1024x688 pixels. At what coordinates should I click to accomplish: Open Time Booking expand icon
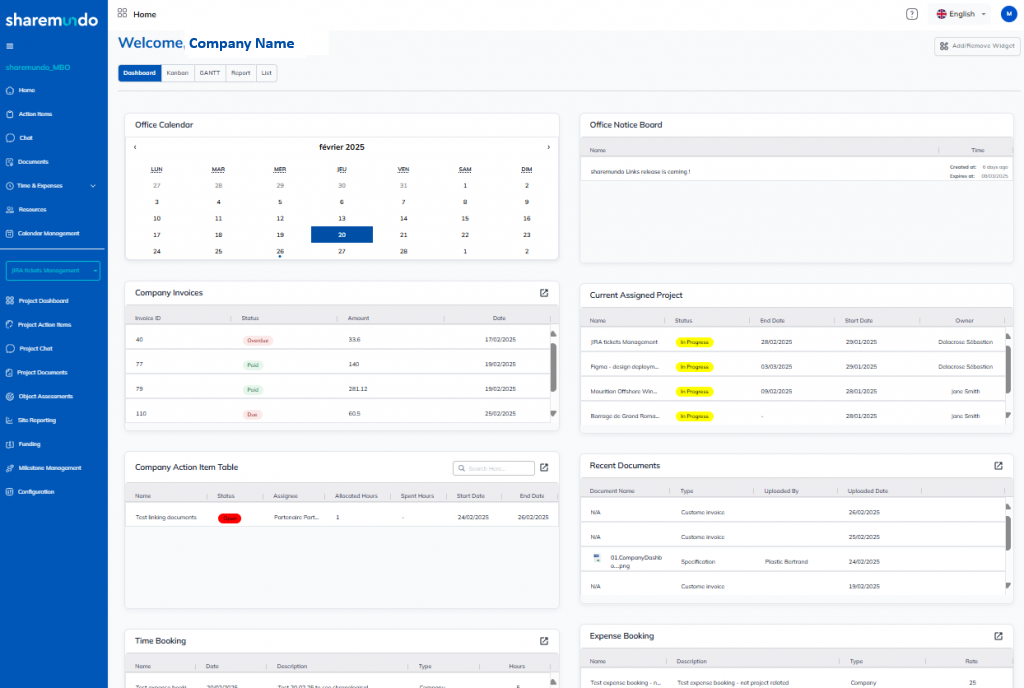pos(544,641)
